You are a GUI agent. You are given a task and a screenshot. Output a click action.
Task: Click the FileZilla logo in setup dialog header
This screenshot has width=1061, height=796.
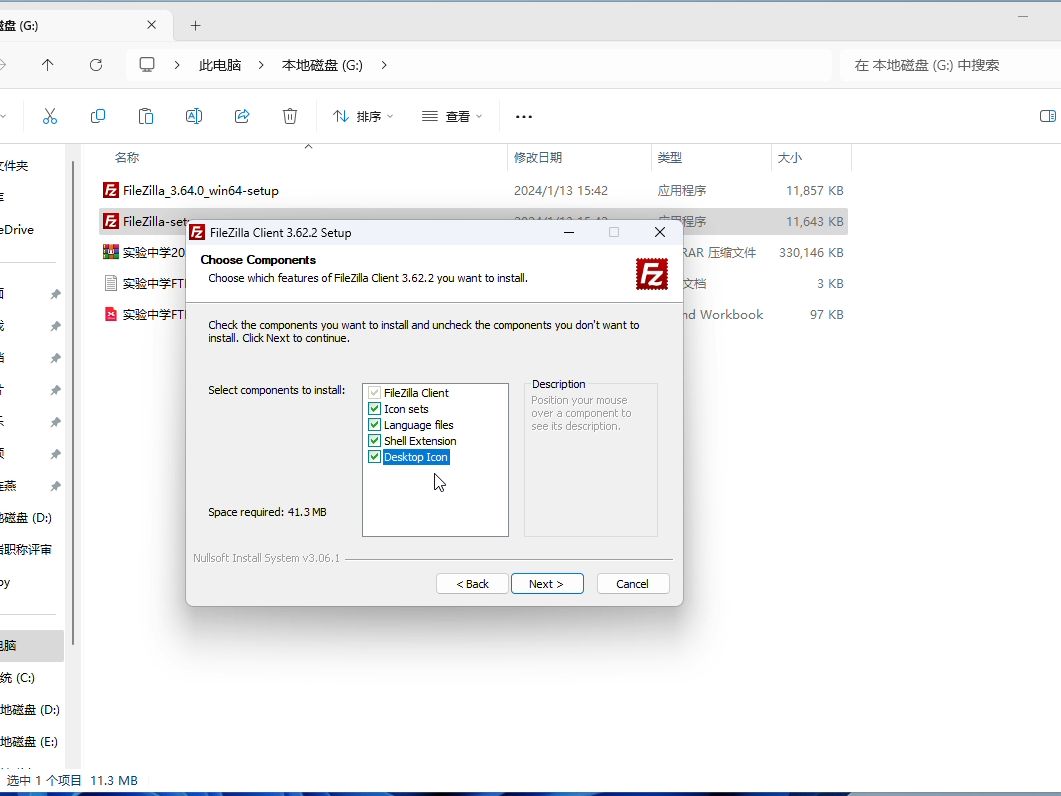point(652,274)
